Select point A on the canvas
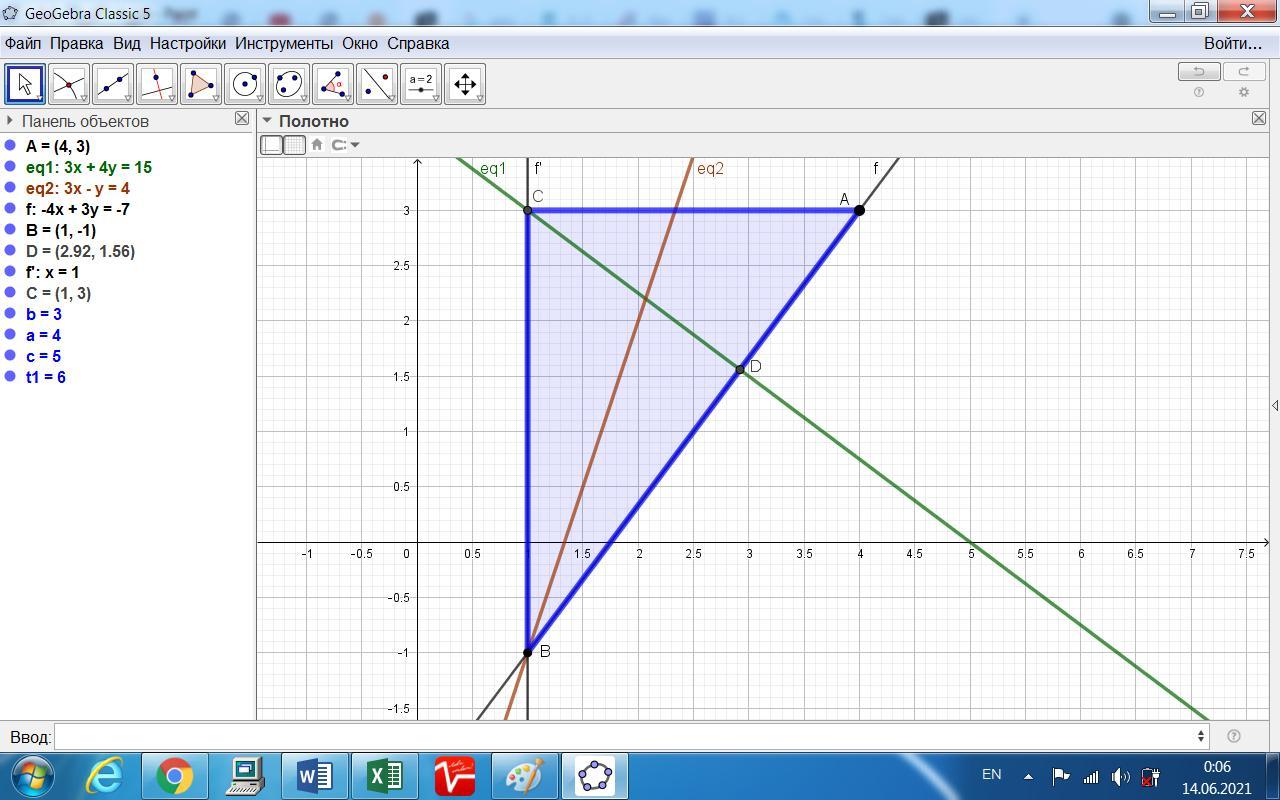 (859, 210)
